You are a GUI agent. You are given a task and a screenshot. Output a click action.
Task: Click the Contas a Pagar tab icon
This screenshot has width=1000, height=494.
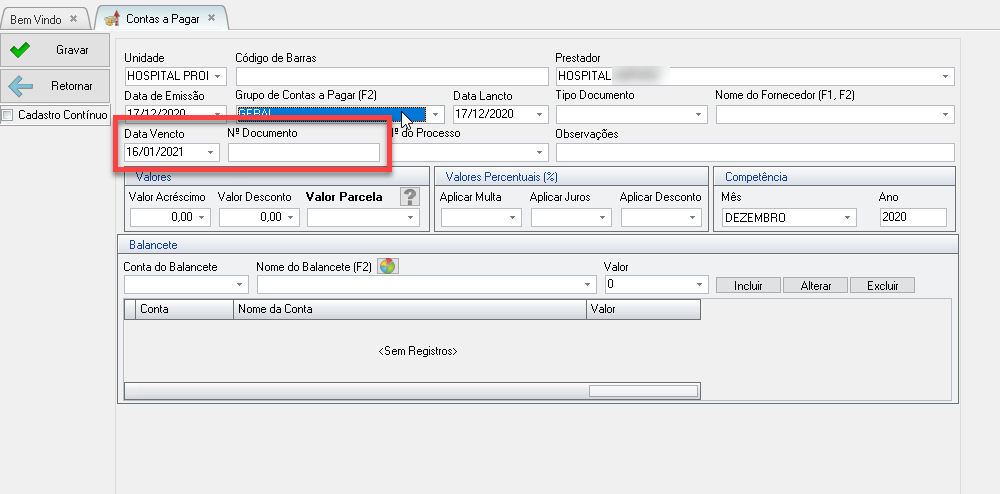click(x=111, y=19)
